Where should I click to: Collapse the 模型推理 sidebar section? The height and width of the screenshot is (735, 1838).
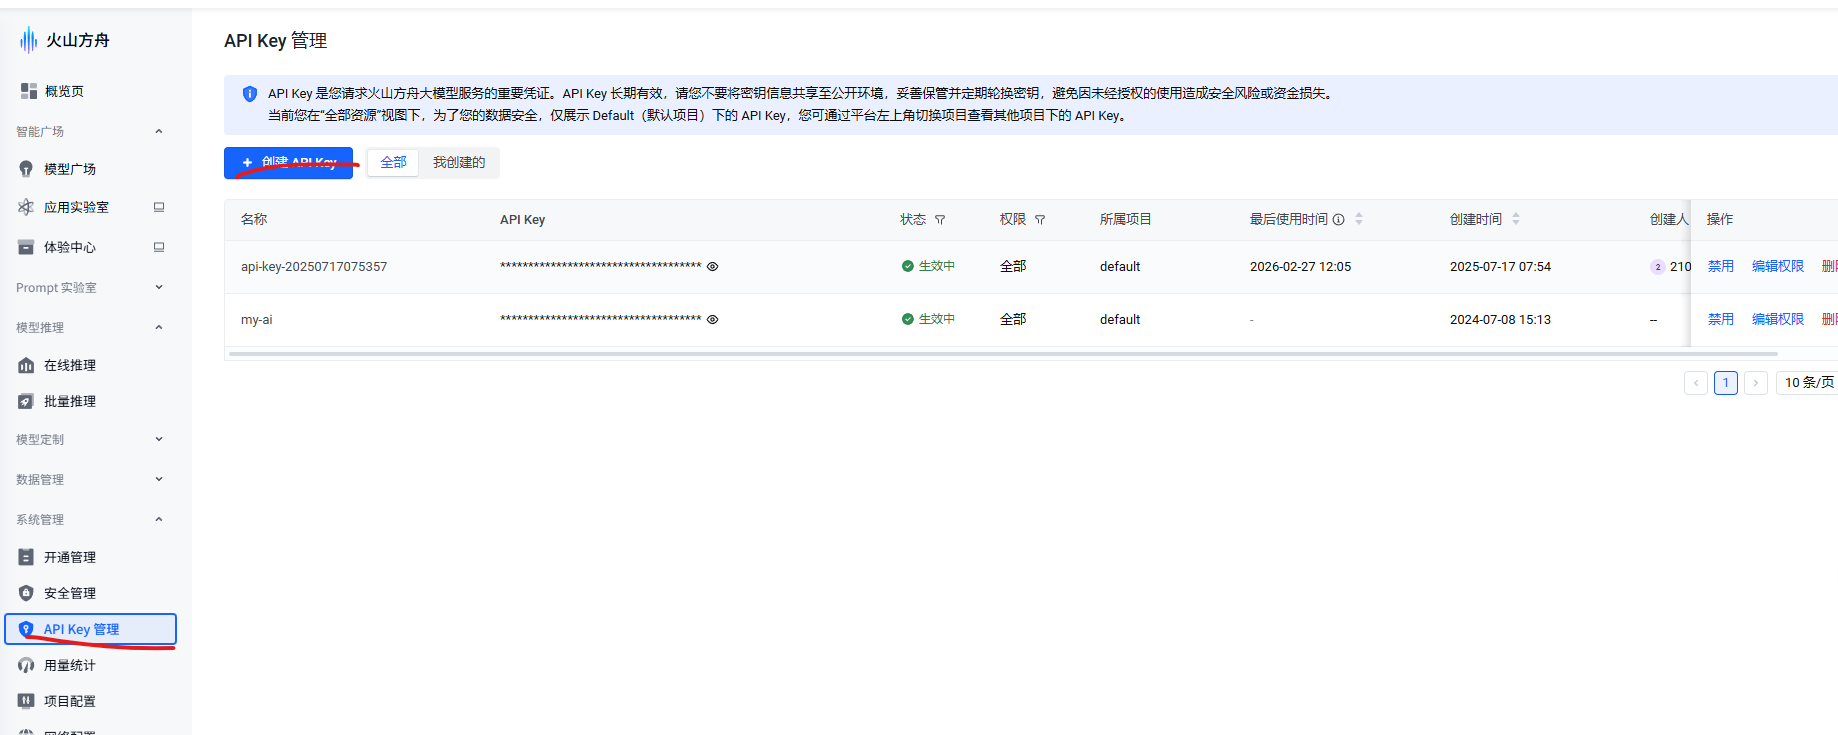click(159, 327)
